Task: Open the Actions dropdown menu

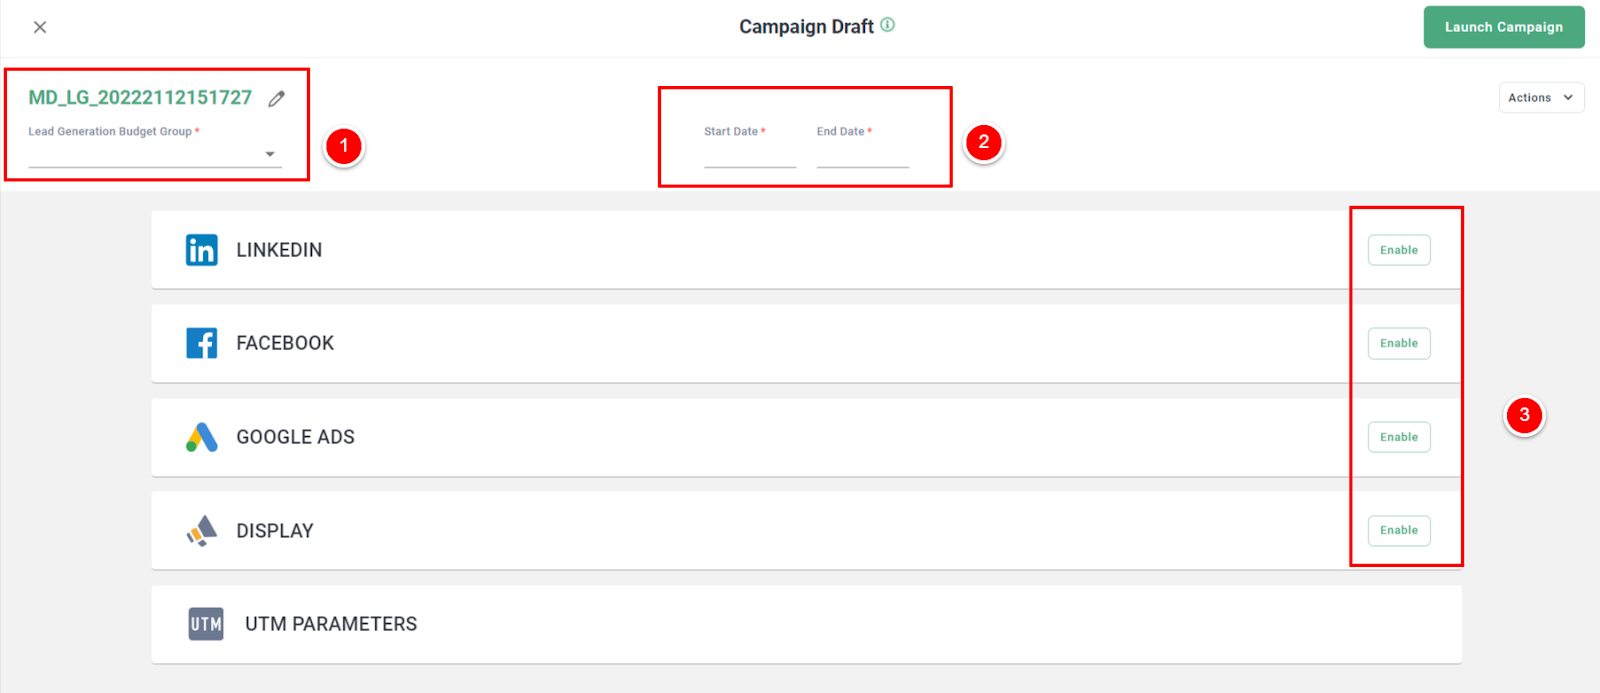Action: coord(1541,97)
